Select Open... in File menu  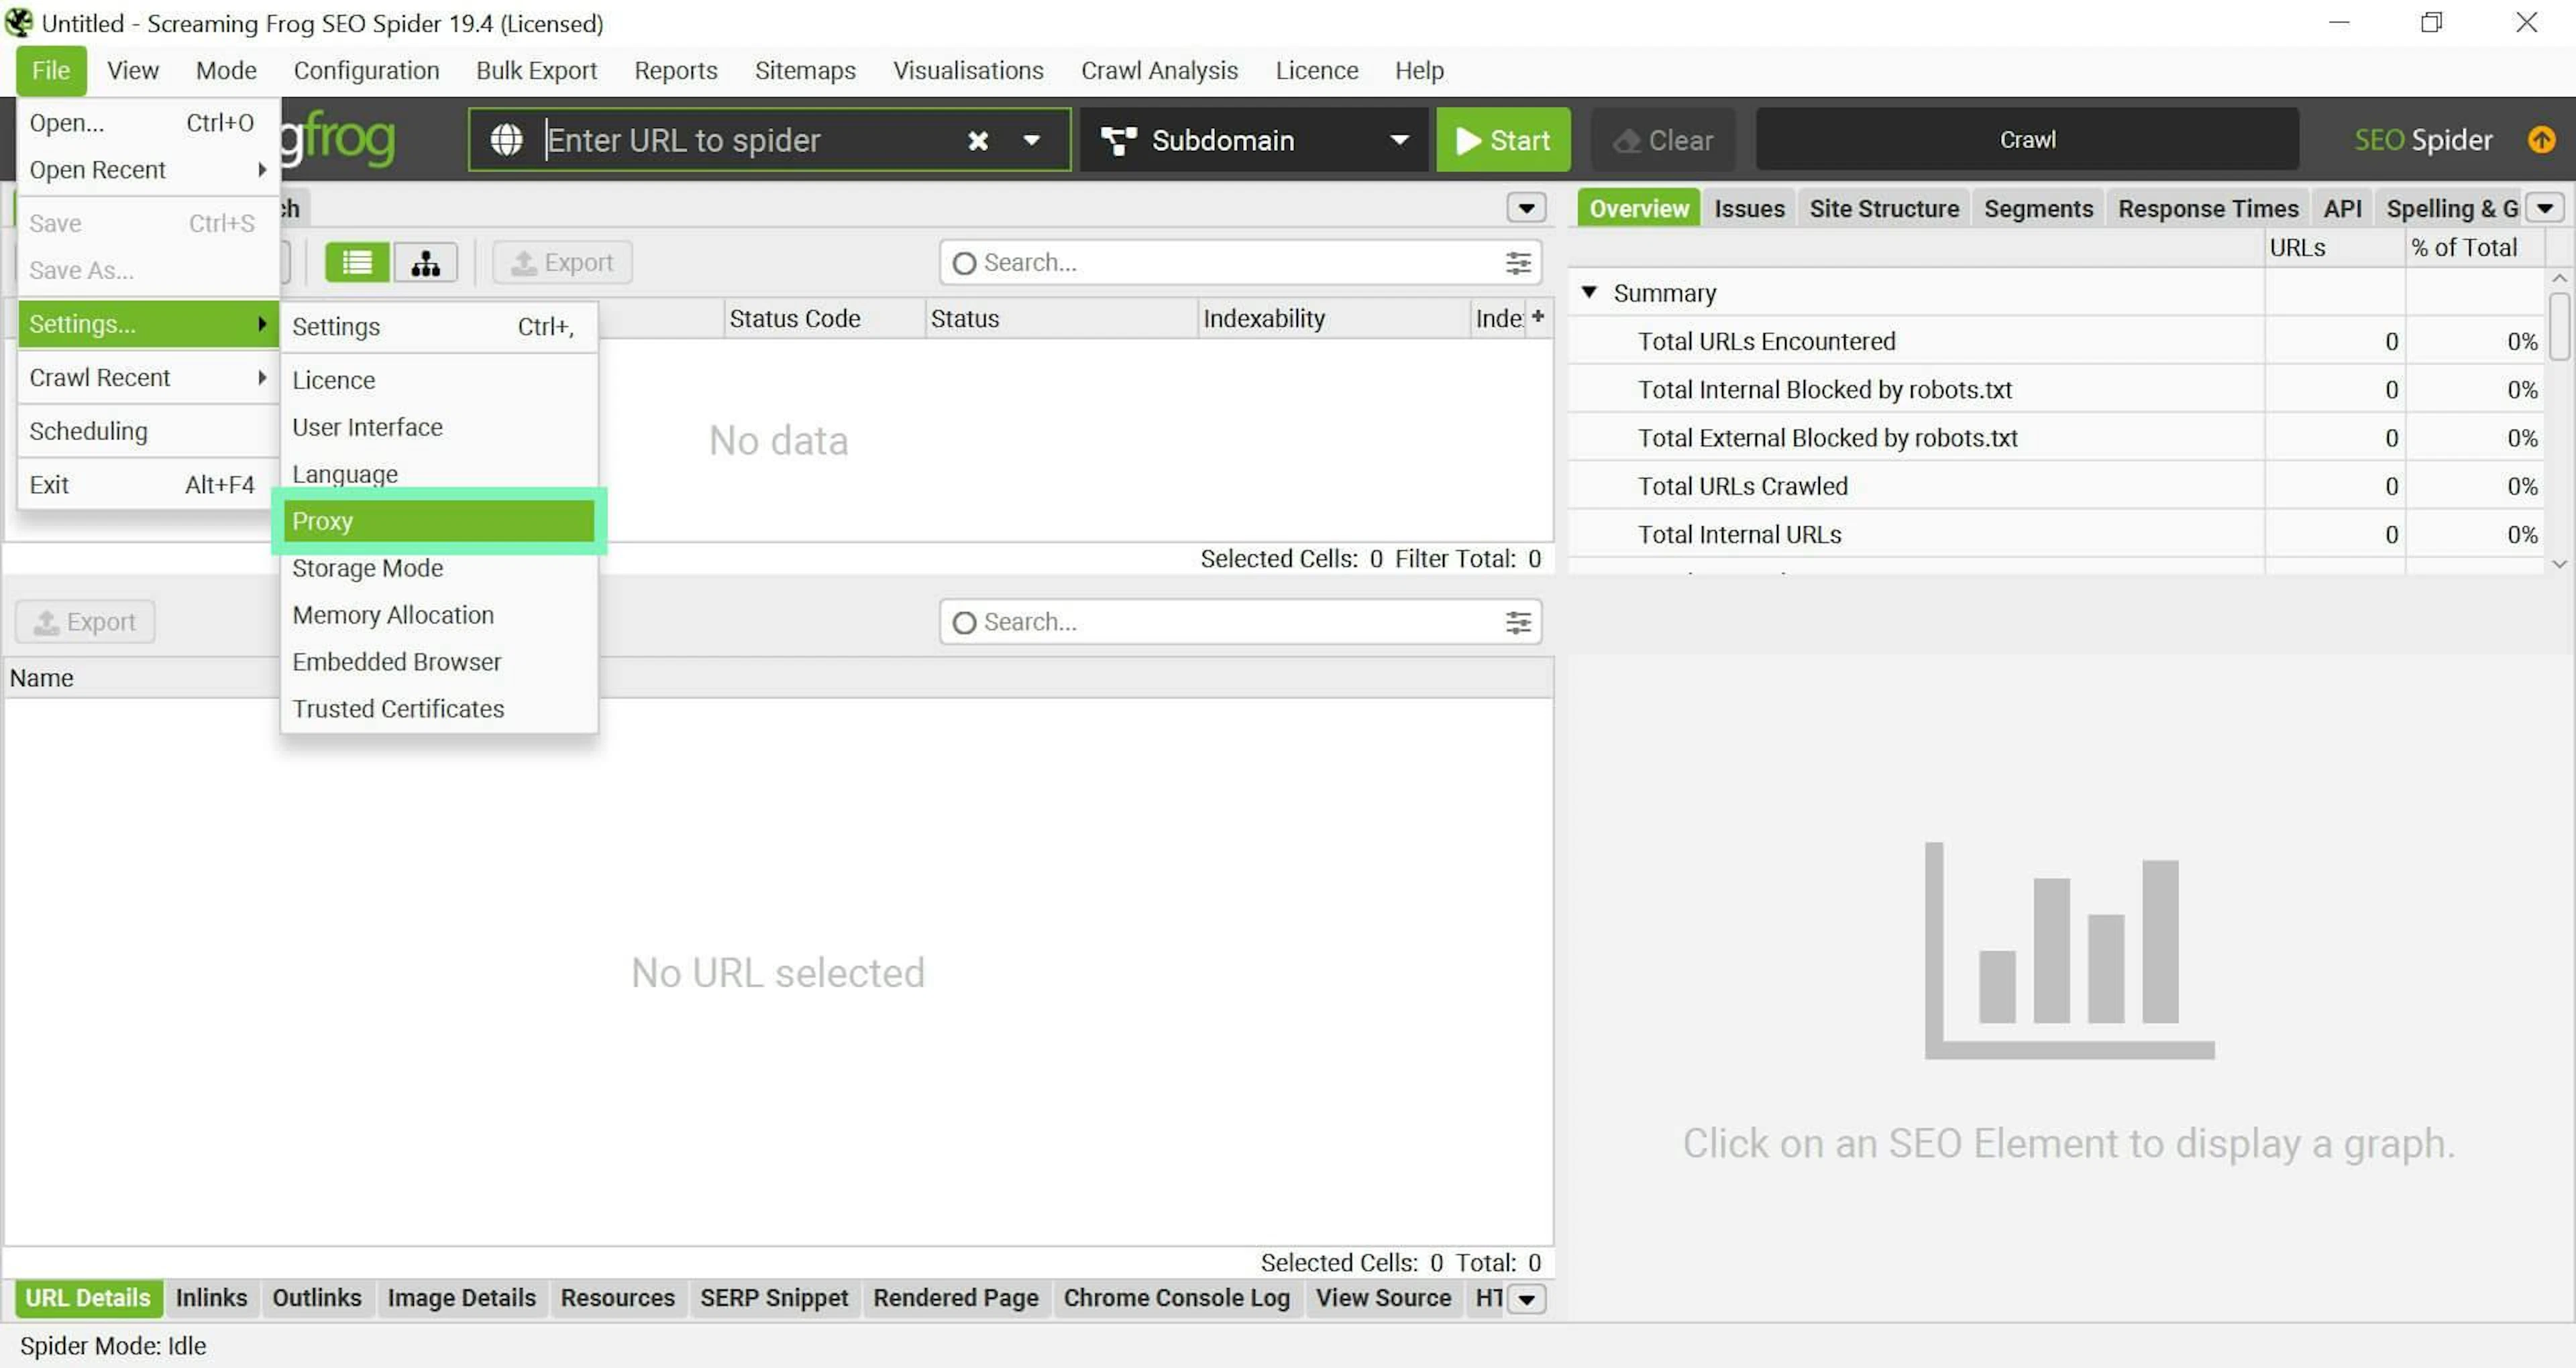pyautogui.click(x=147, y=123)
